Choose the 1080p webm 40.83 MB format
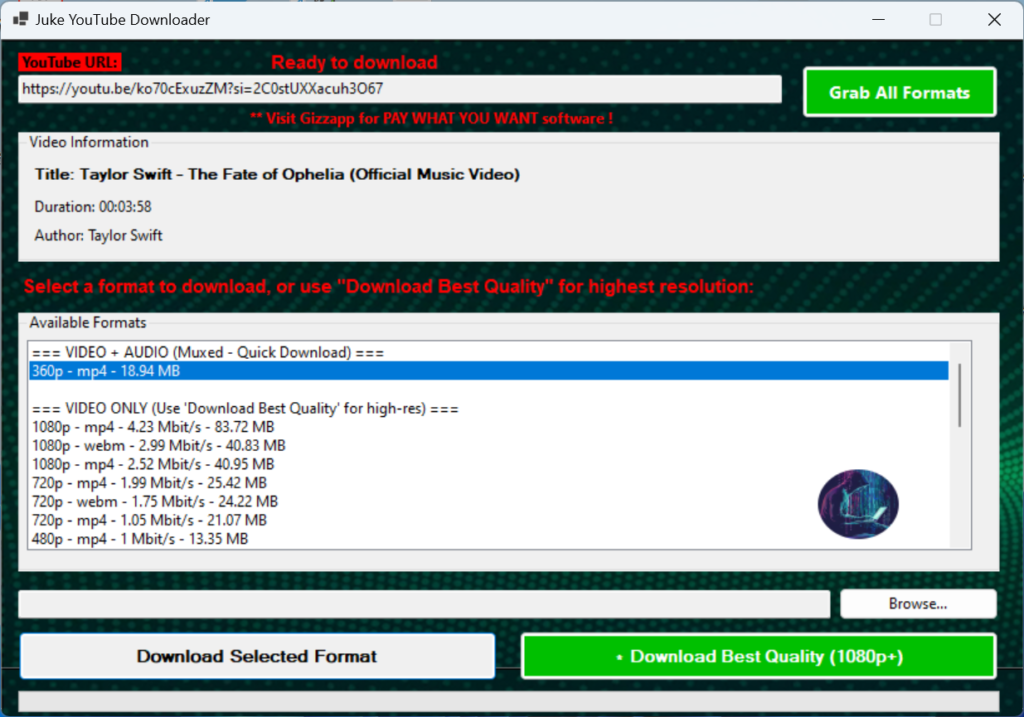Viewport: 1024px width, 717px height. click(158, 445)
